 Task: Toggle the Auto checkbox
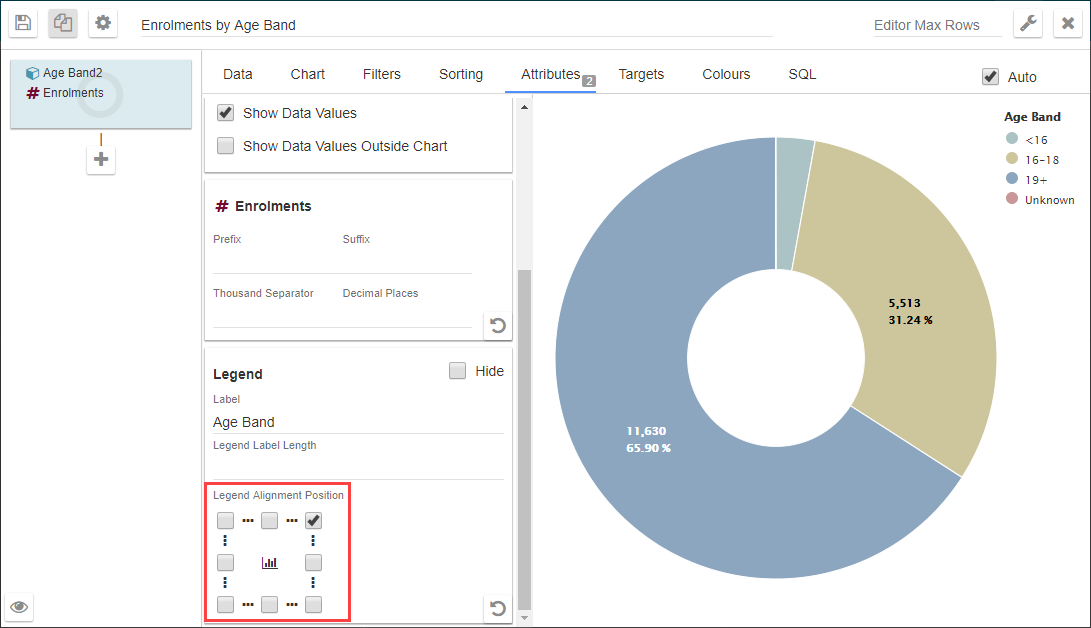coord(990,77)
